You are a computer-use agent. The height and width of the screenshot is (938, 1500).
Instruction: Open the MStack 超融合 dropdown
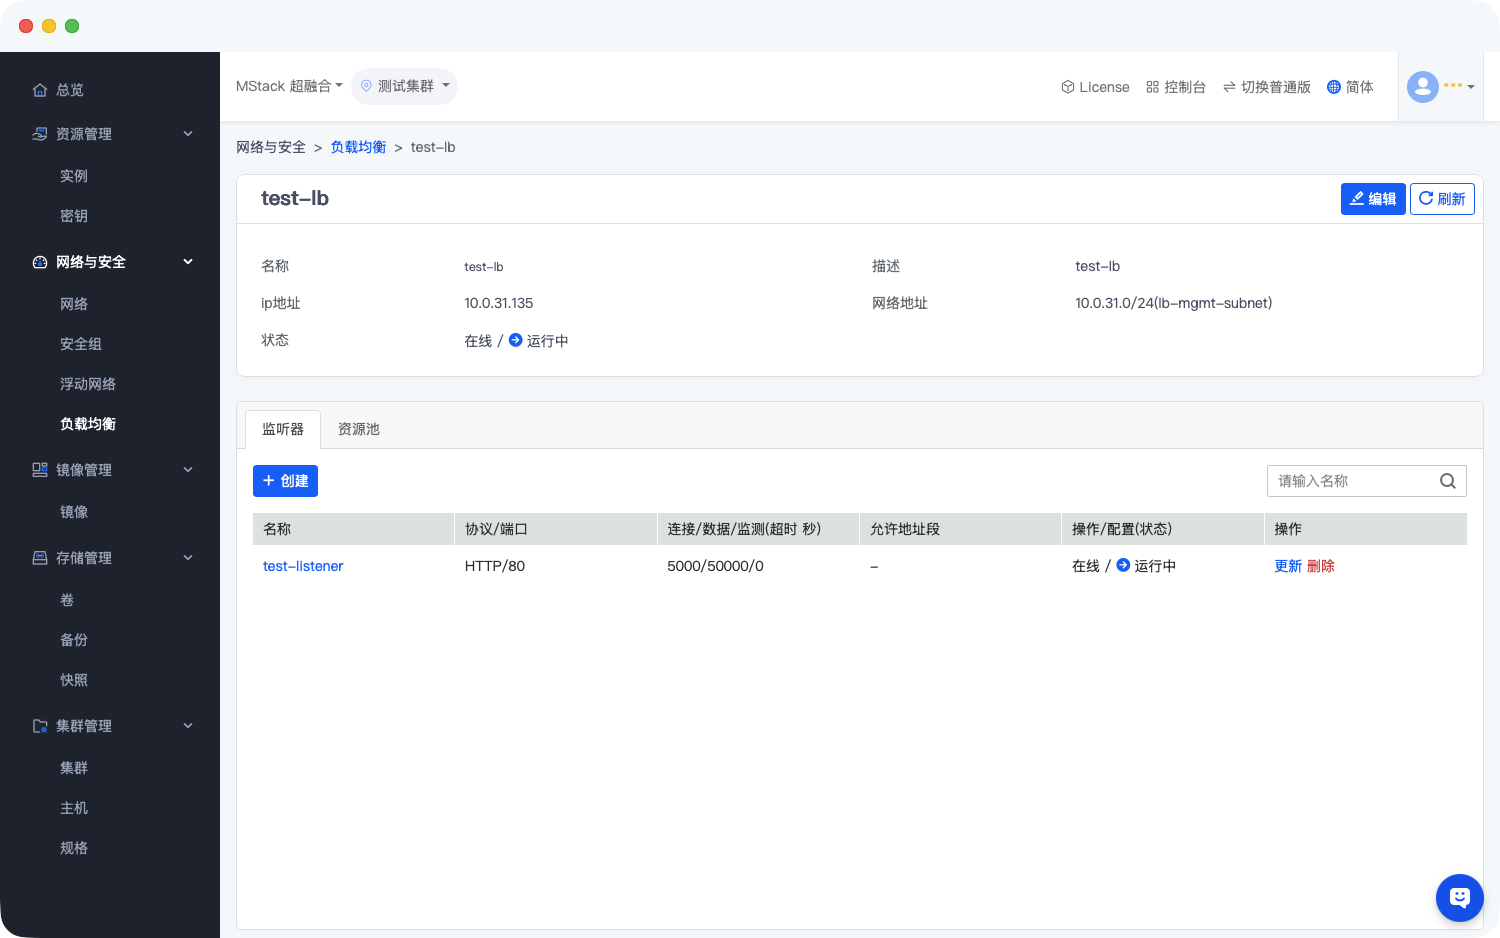289,86
